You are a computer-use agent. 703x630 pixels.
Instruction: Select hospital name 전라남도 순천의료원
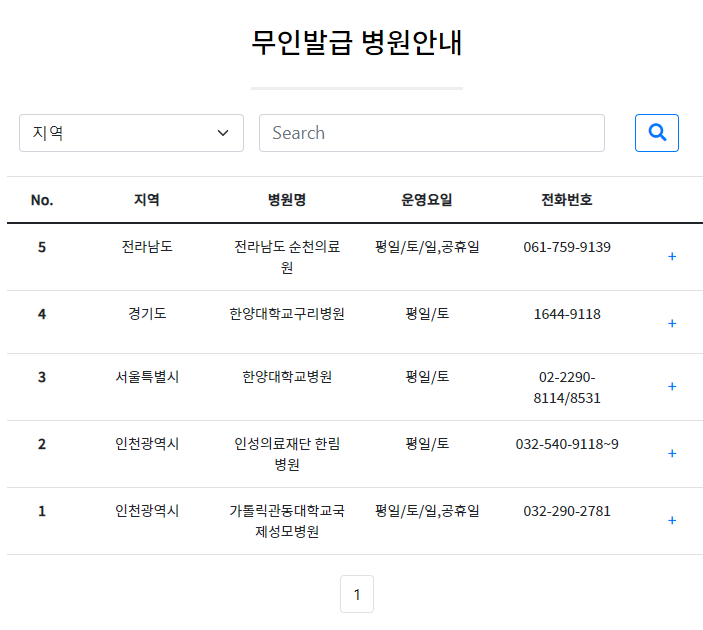point(287,257)
